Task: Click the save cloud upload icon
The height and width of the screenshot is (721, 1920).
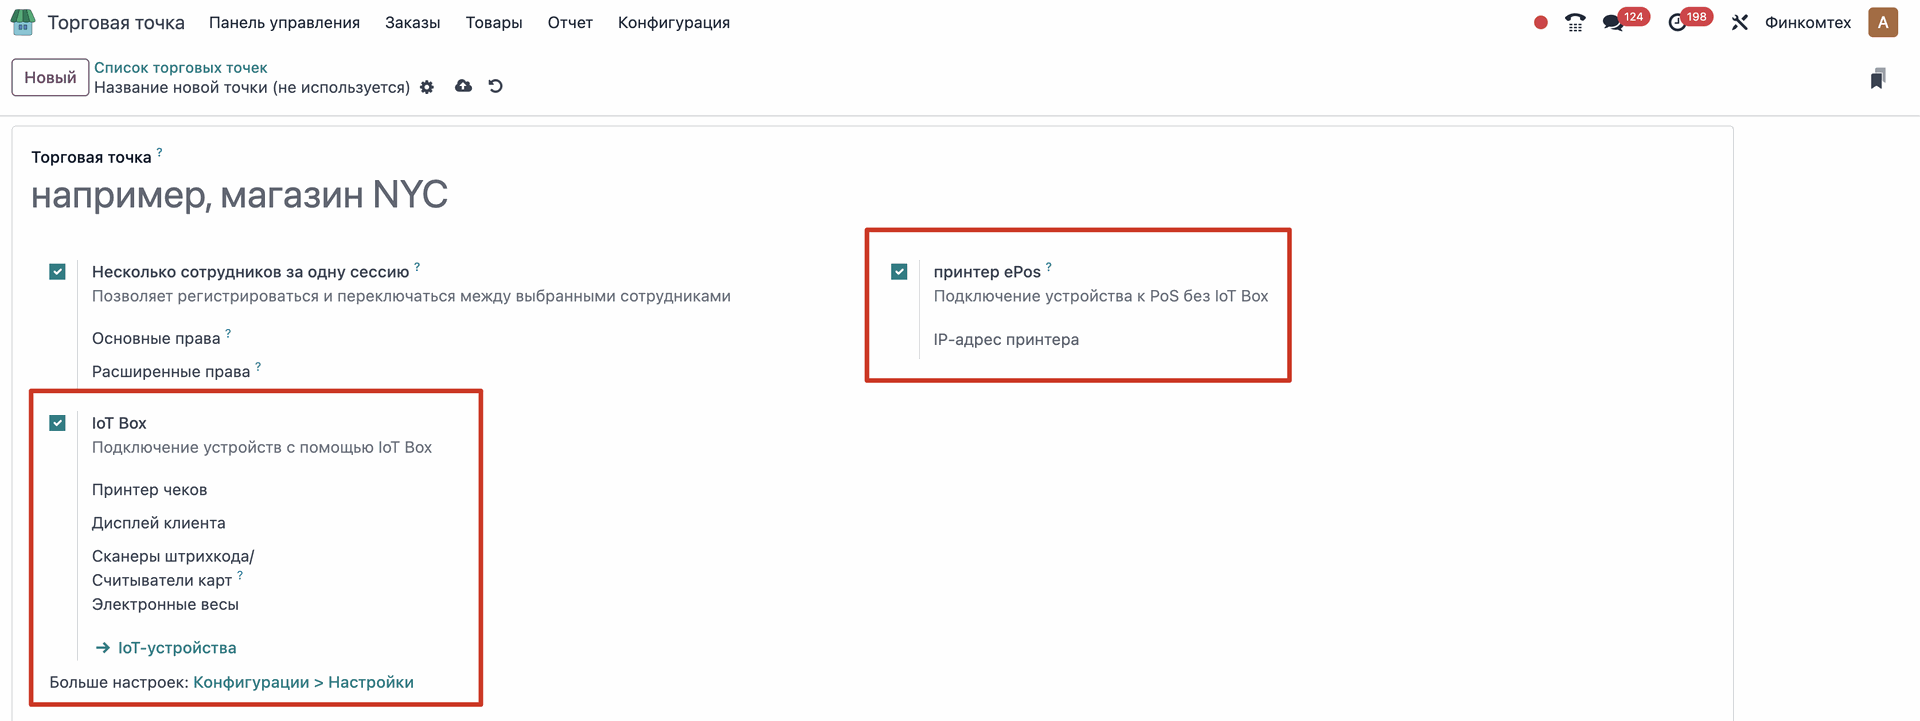Action: coord(463,87)
